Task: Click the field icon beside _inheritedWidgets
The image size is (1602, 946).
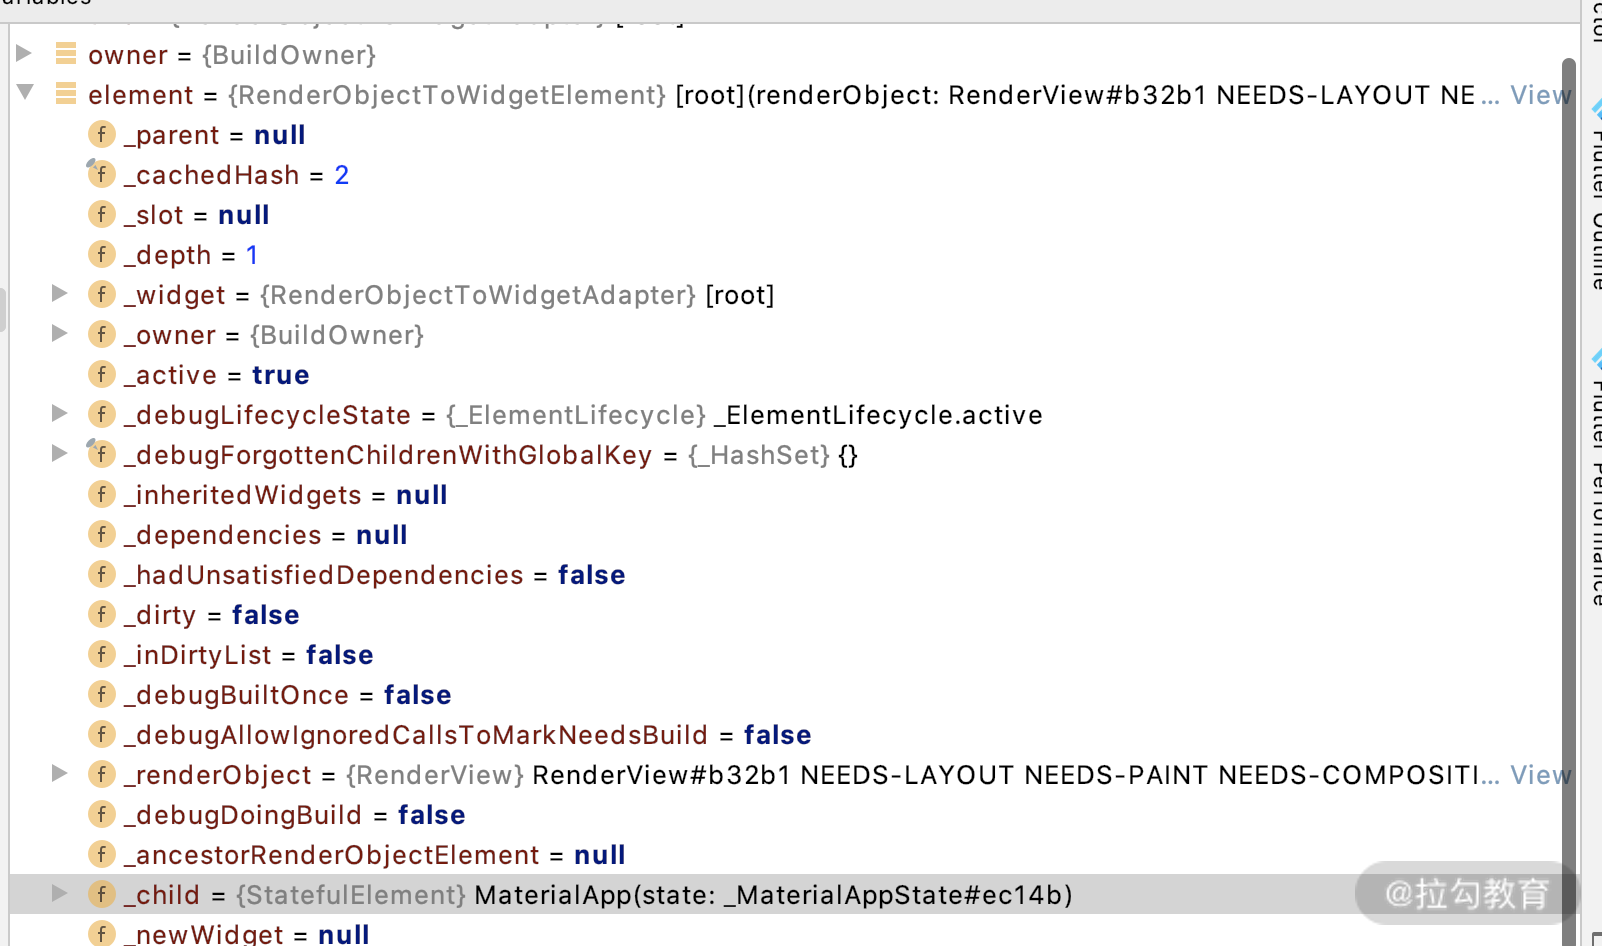Action: click(102, 494)
